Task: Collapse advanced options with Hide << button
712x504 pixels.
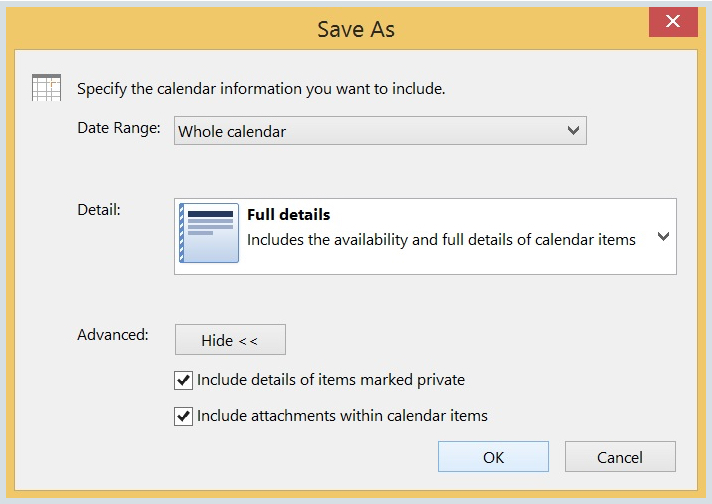Action: tap(230, 340)
